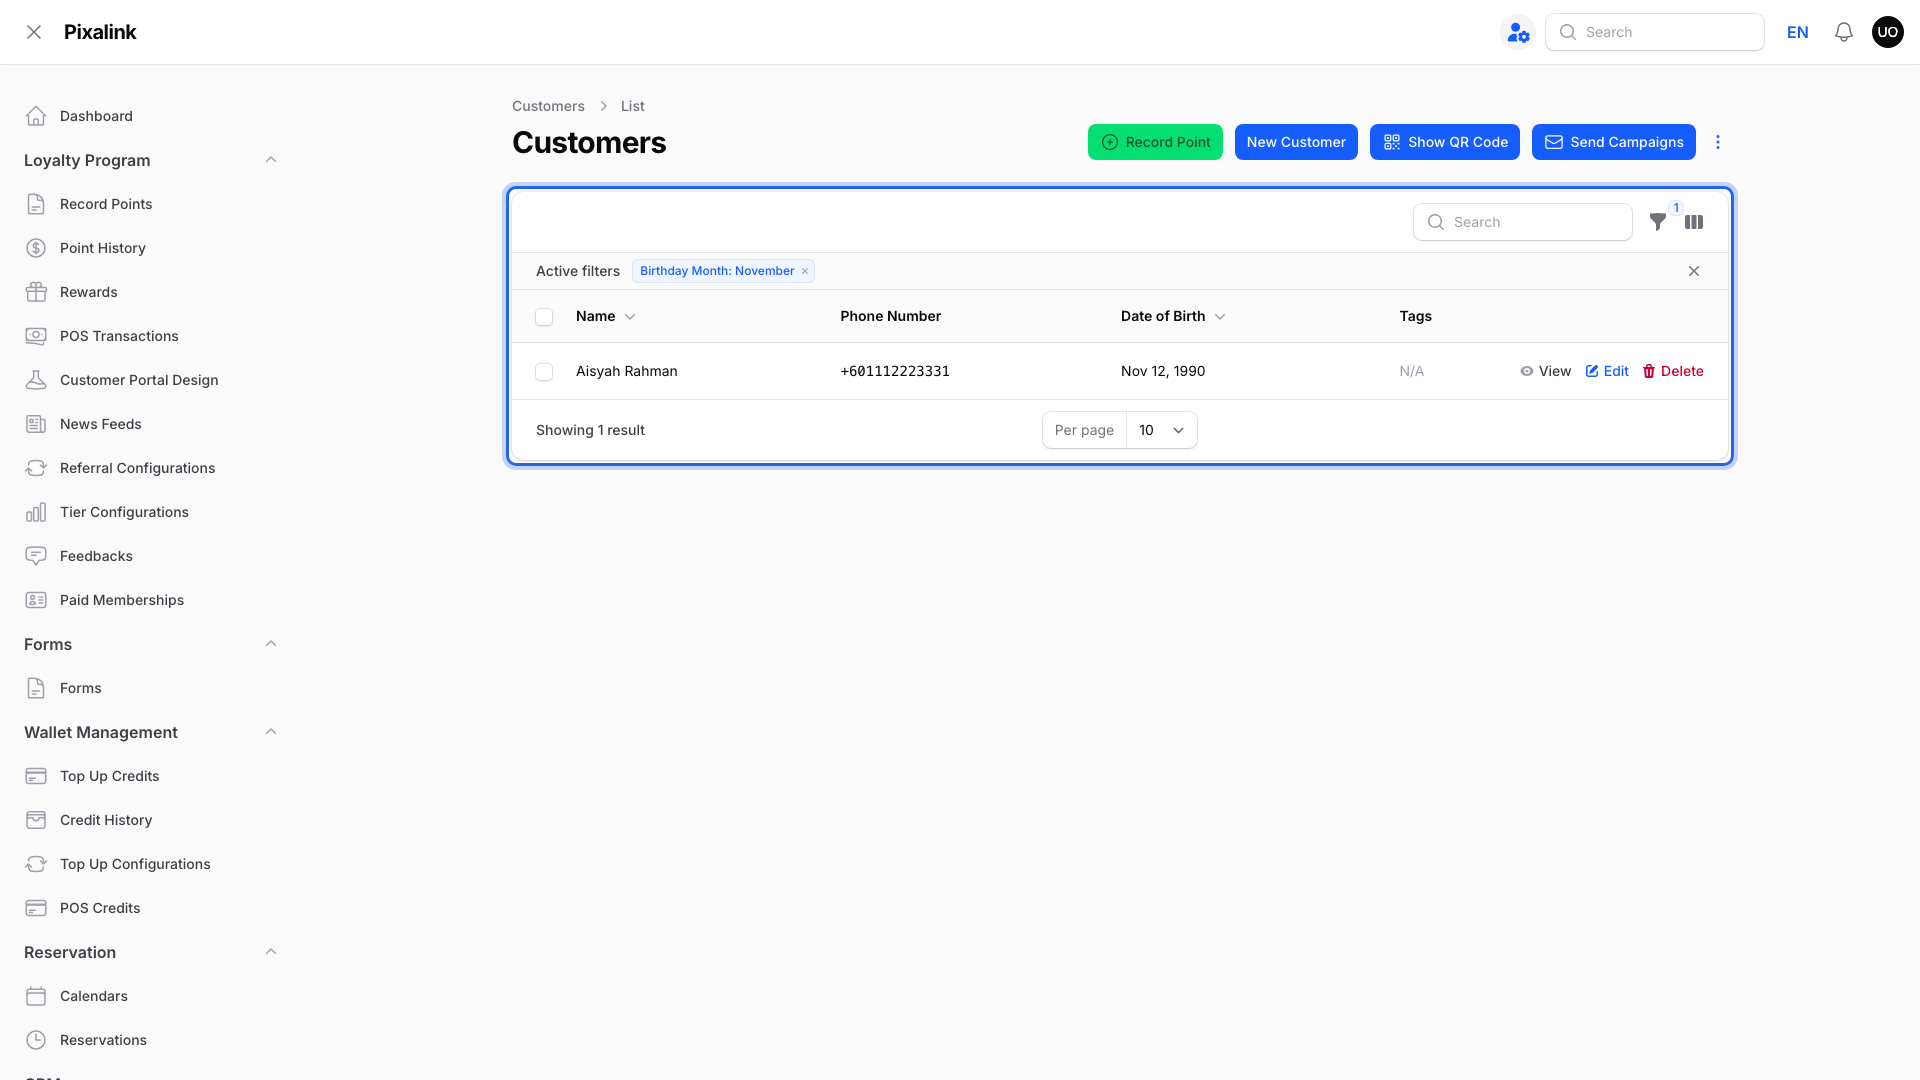
Task: Toggle table columns icon
Action: coord(1694,222)
